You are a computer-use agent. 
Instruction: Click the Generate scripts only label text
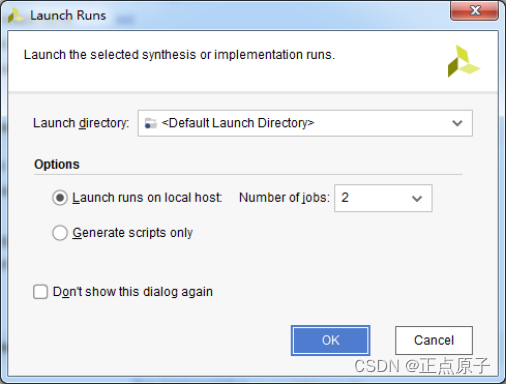[133, 233]
